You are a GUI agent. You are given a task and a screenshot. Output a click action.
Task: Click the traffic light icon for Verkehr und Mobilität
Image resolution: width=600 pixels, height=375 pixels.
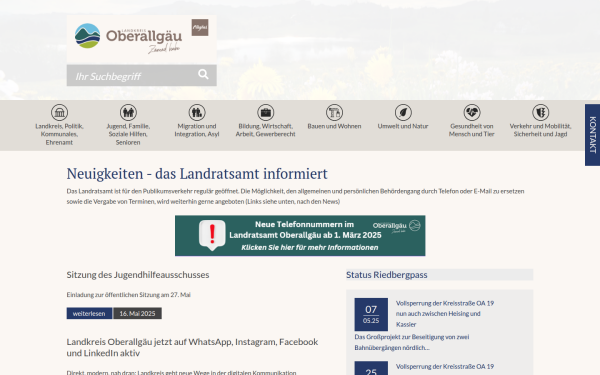tap(540, 112)
